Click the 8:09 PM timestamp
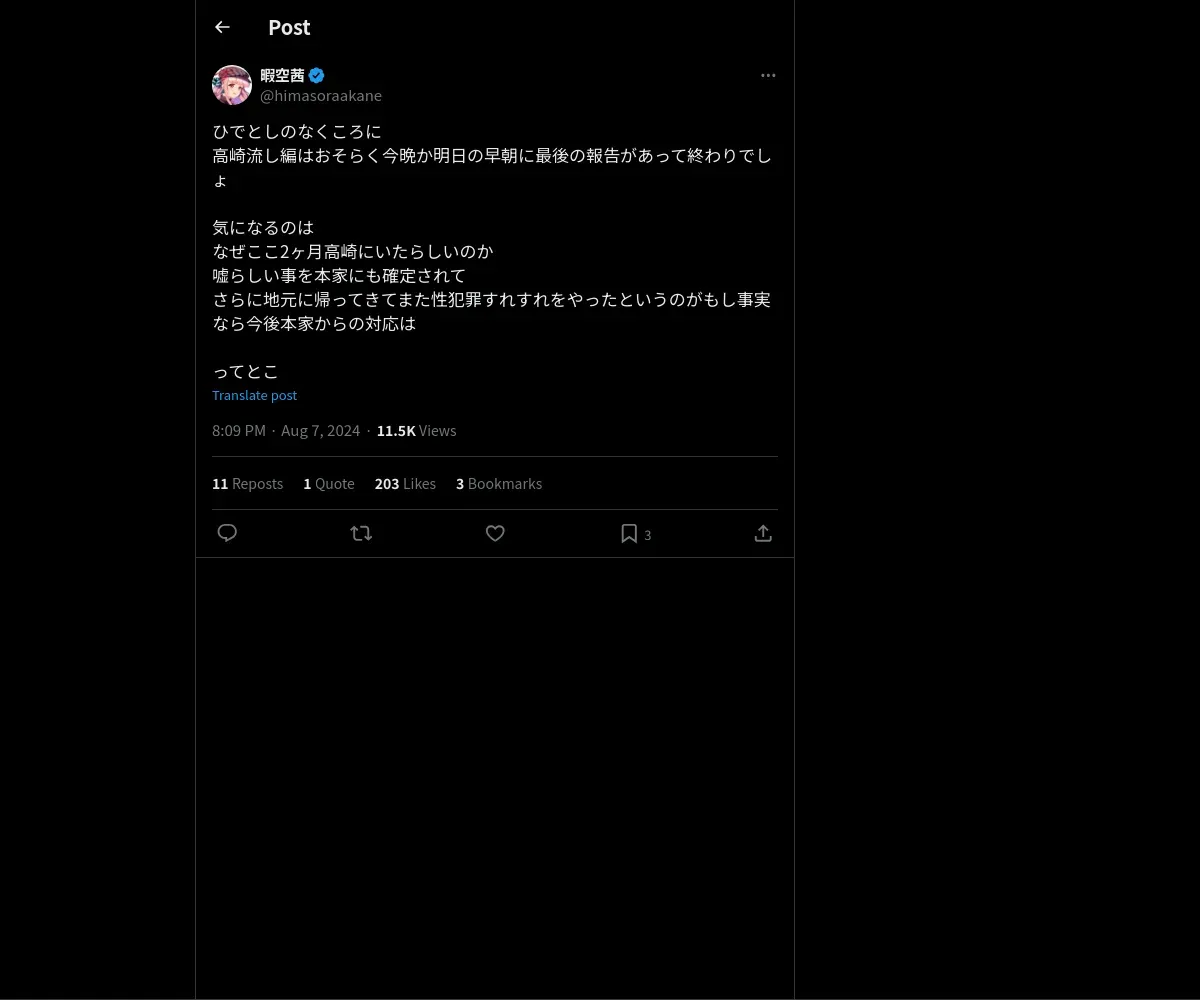Screen dimensions: 1200x1000 238,430
